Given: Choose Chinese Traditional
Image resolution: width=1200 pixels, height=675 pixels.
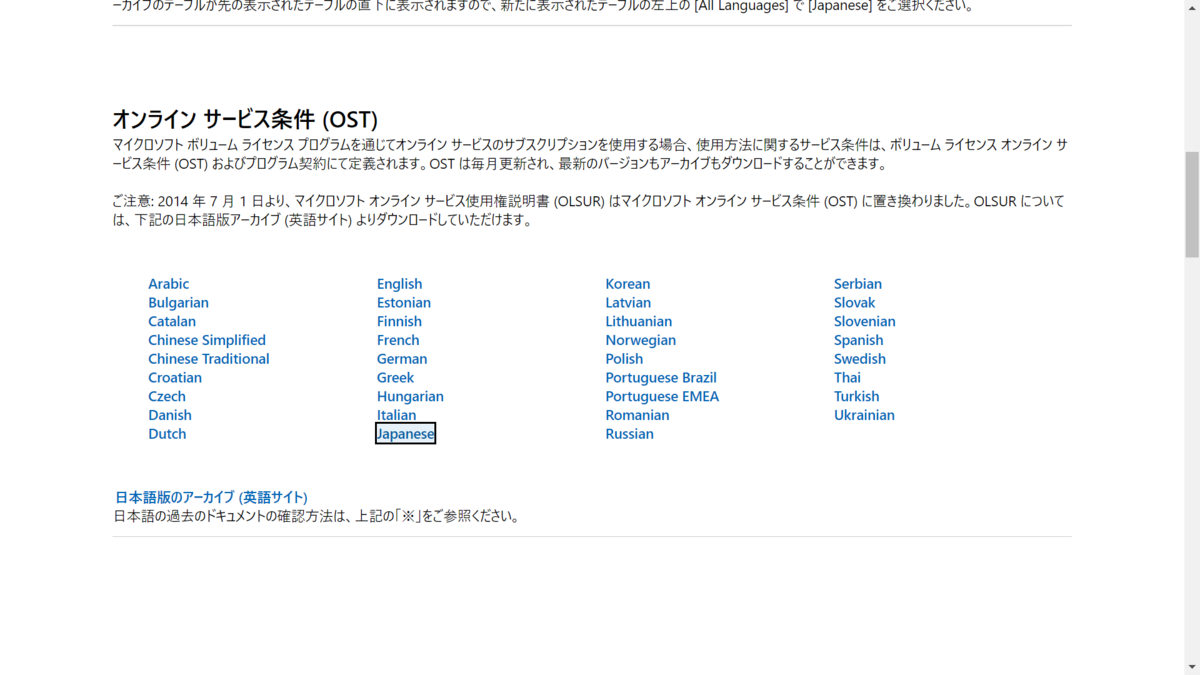Looking at the screenshot, I should point(209,359).
